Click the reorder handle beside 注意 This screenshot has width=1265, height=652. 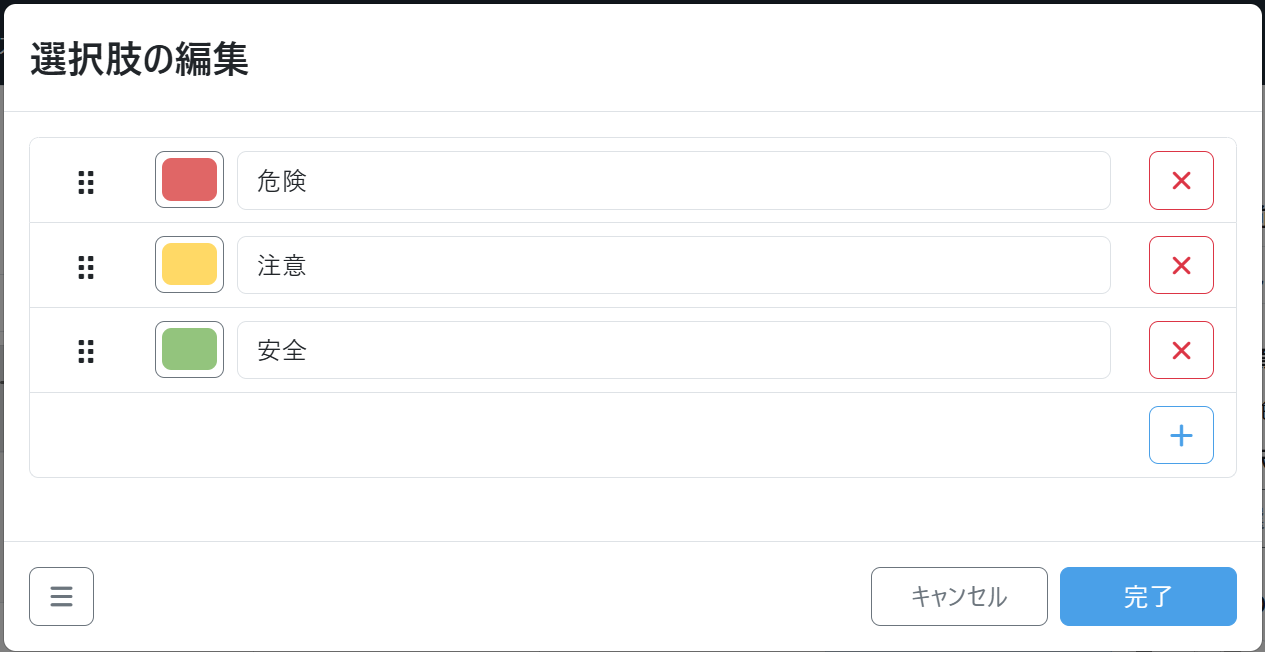[x=86, y=266]
